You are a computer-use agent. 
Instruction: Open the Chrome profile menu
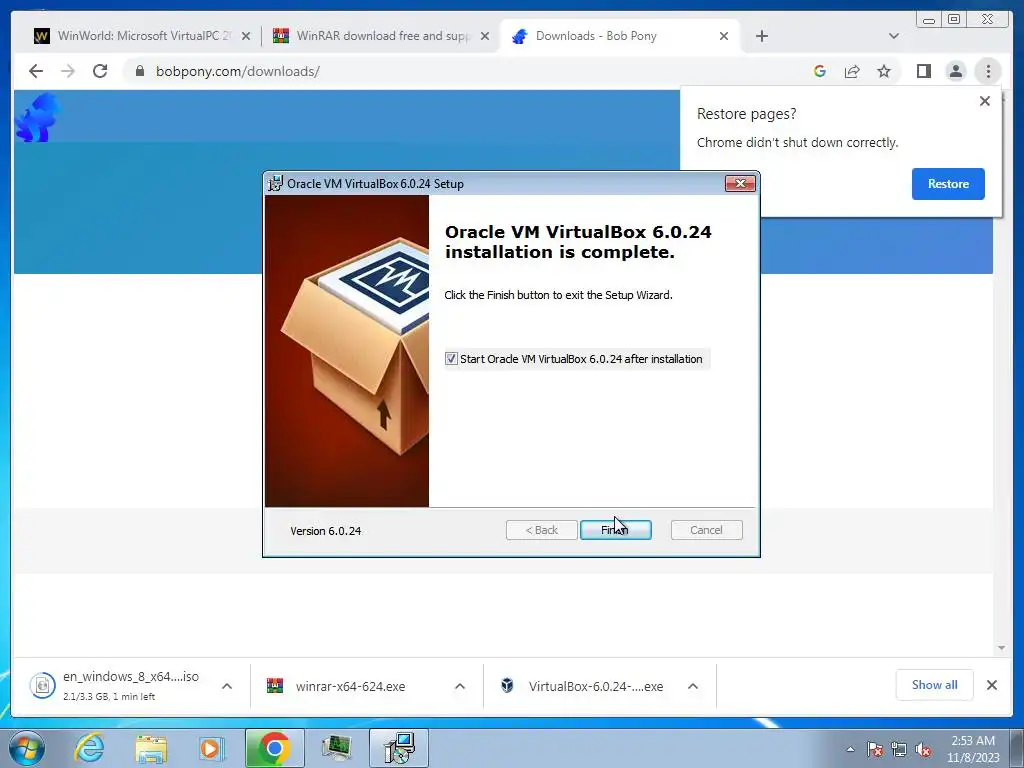point(955,71)
